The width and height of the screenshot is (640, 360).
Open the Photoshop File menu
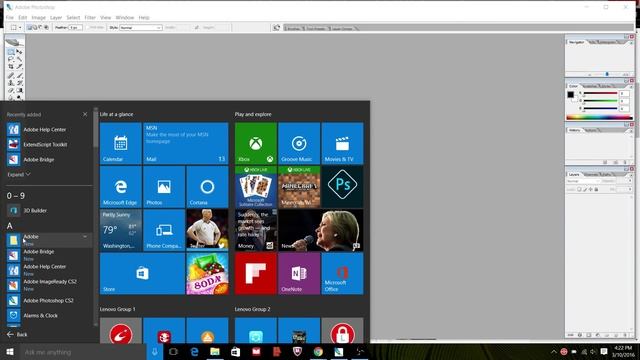tap(10, 18)
